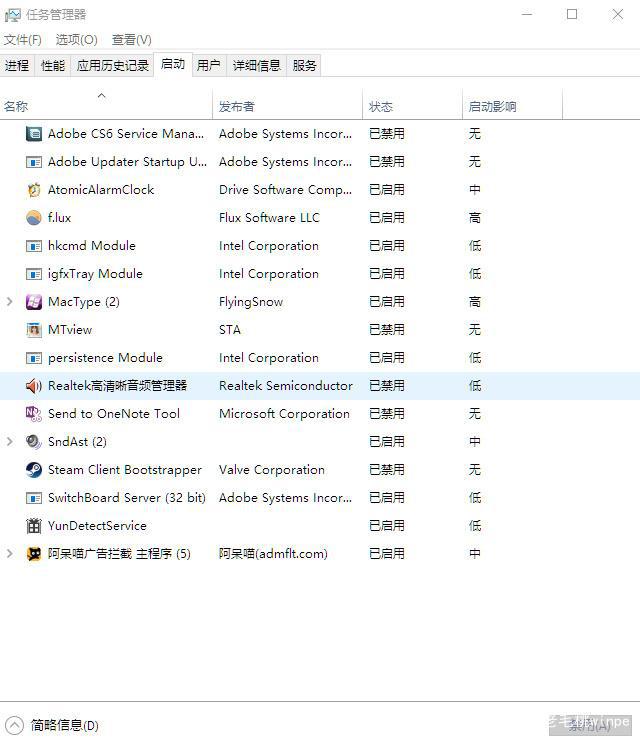Expand the SndAst (2) group
Image resolution: width=640 pixels, height=738 pixels.
tap(9, 442)
